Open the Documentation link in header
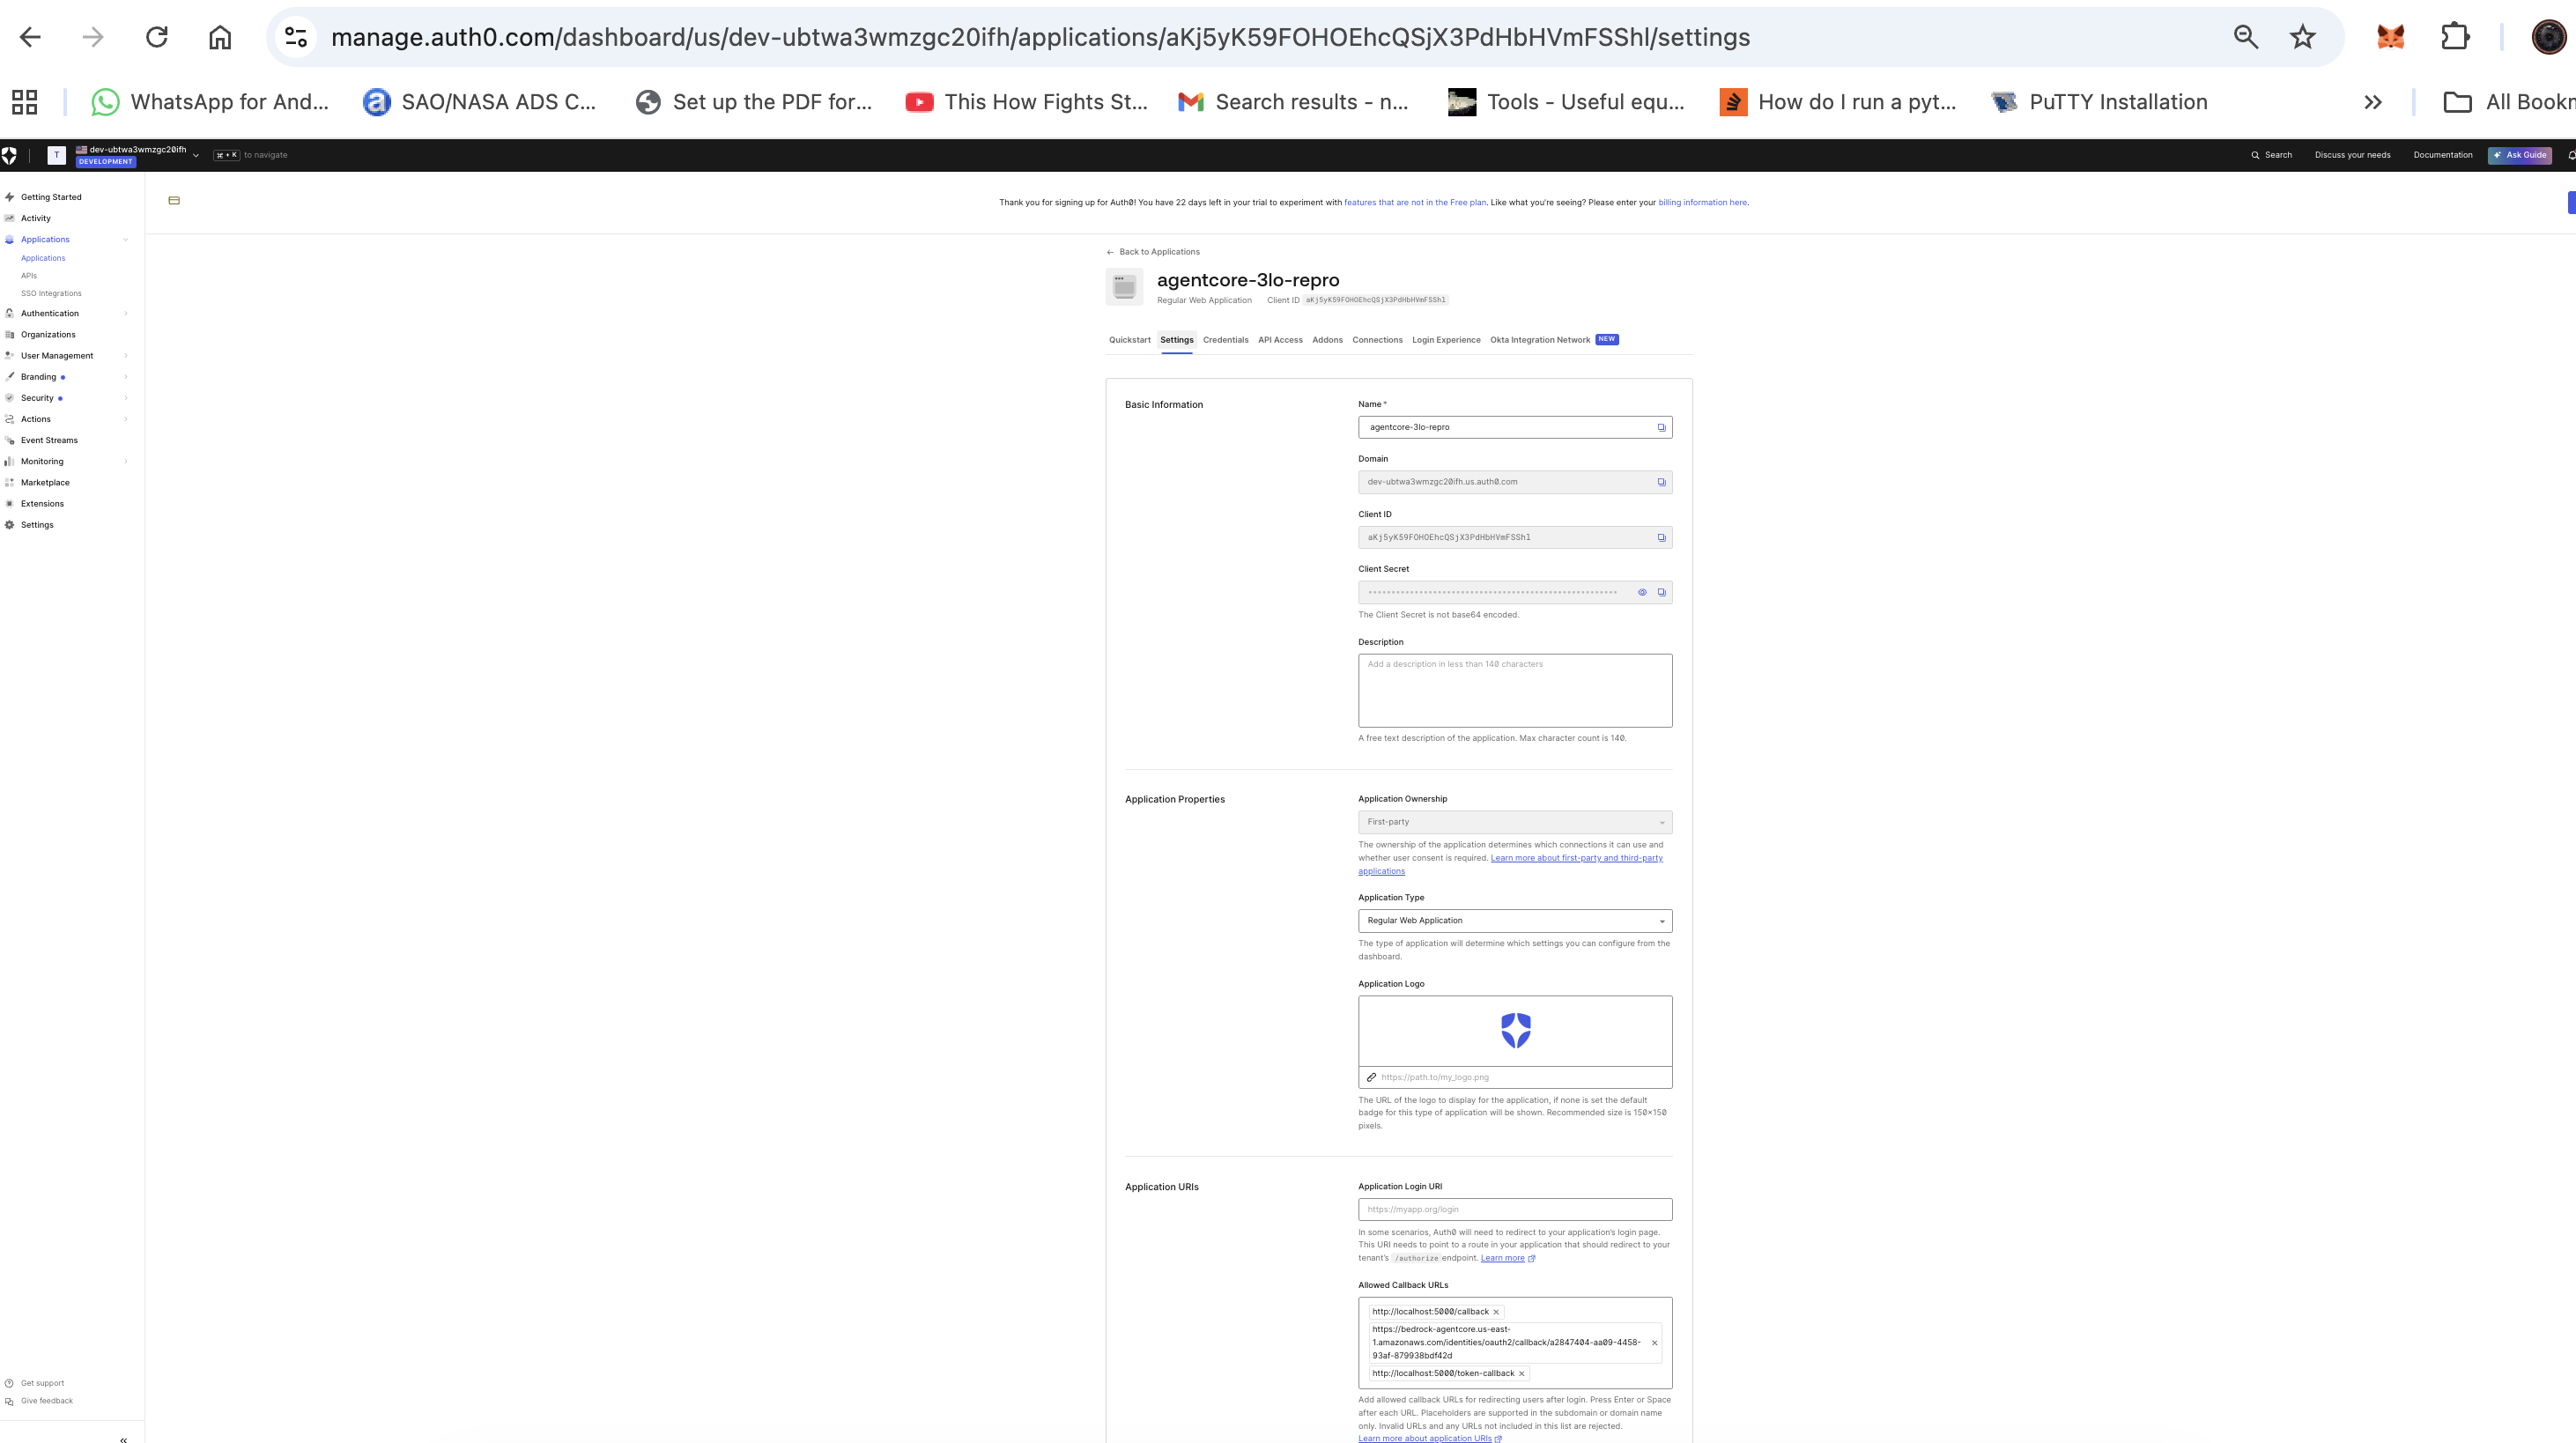2576x1443 pixels. click(2443, 155)
